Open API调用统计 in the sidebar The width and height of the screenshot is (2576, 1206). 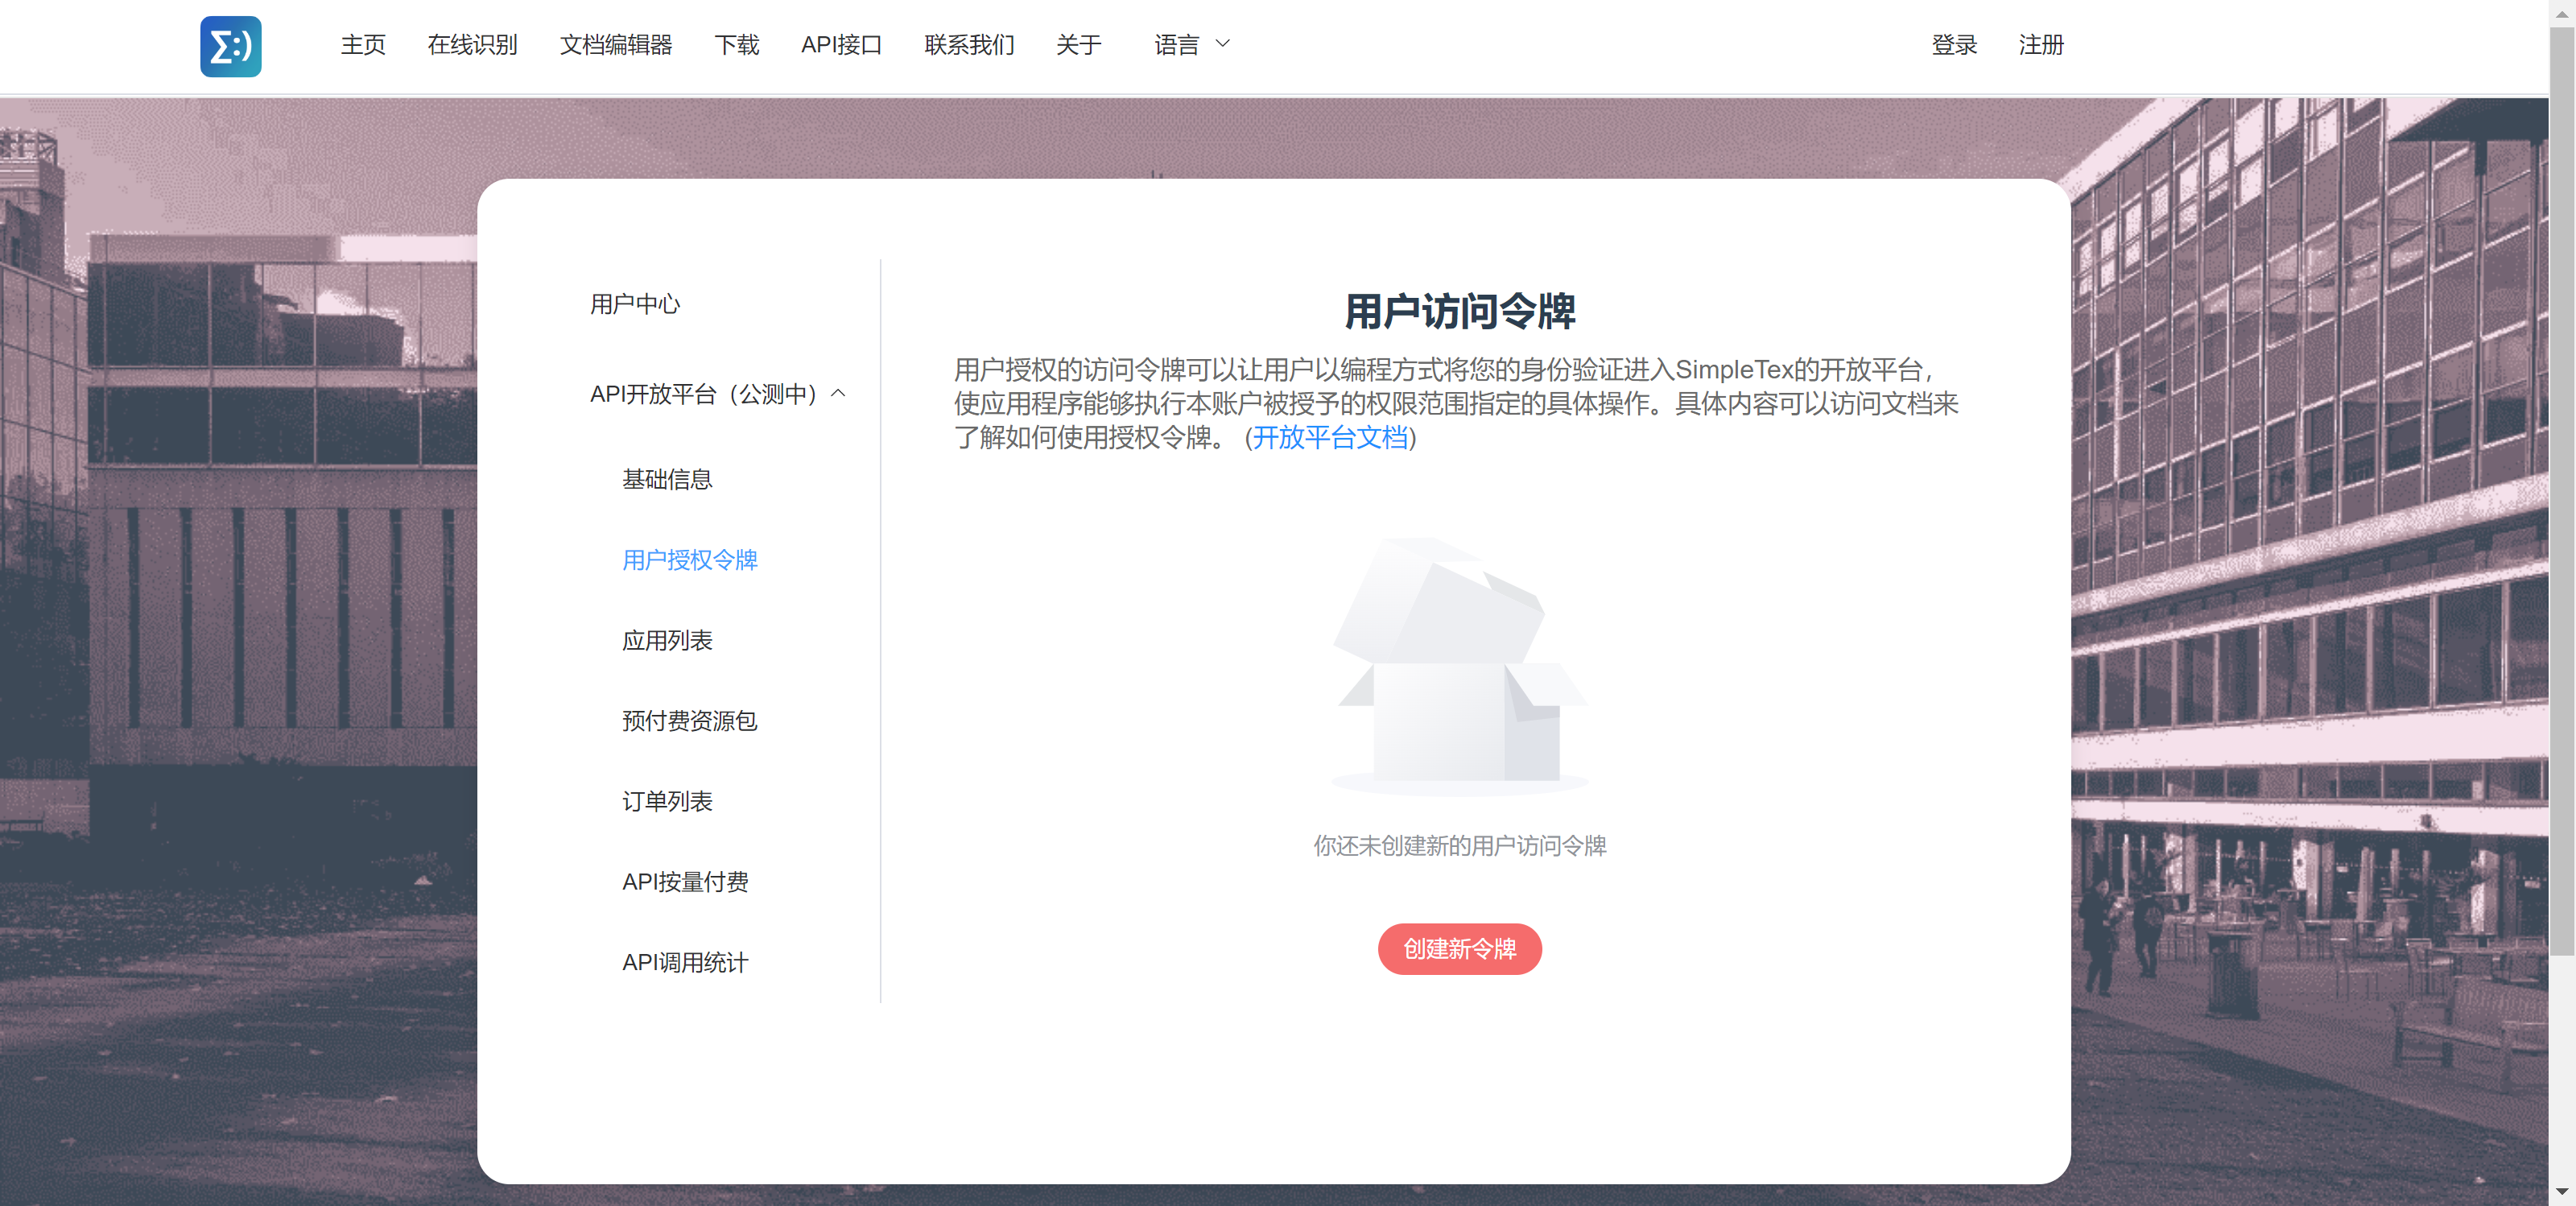pyautogui.click(x=684, y=963)
